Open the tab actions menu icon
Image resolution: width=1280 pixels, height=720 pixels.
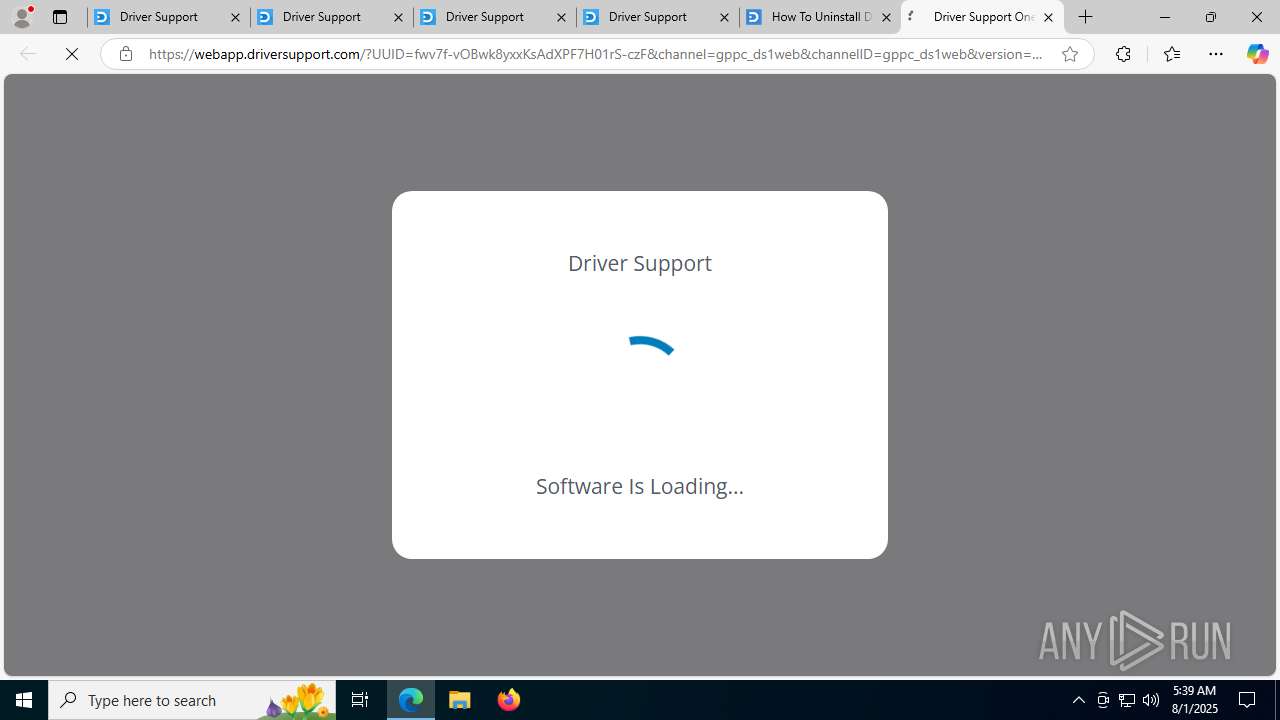point(60,17)
